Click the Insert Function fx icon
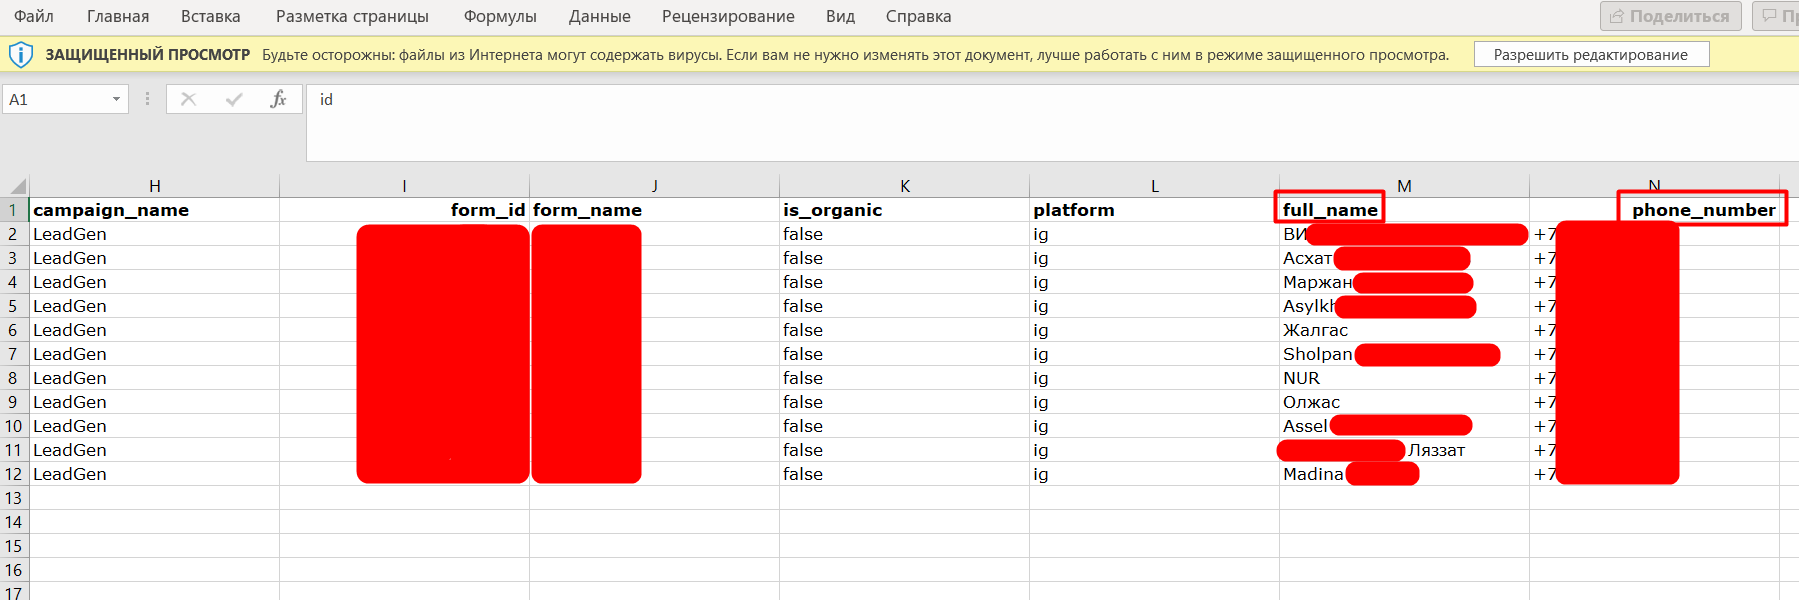 pyautogui.click(x=278, y=99)
